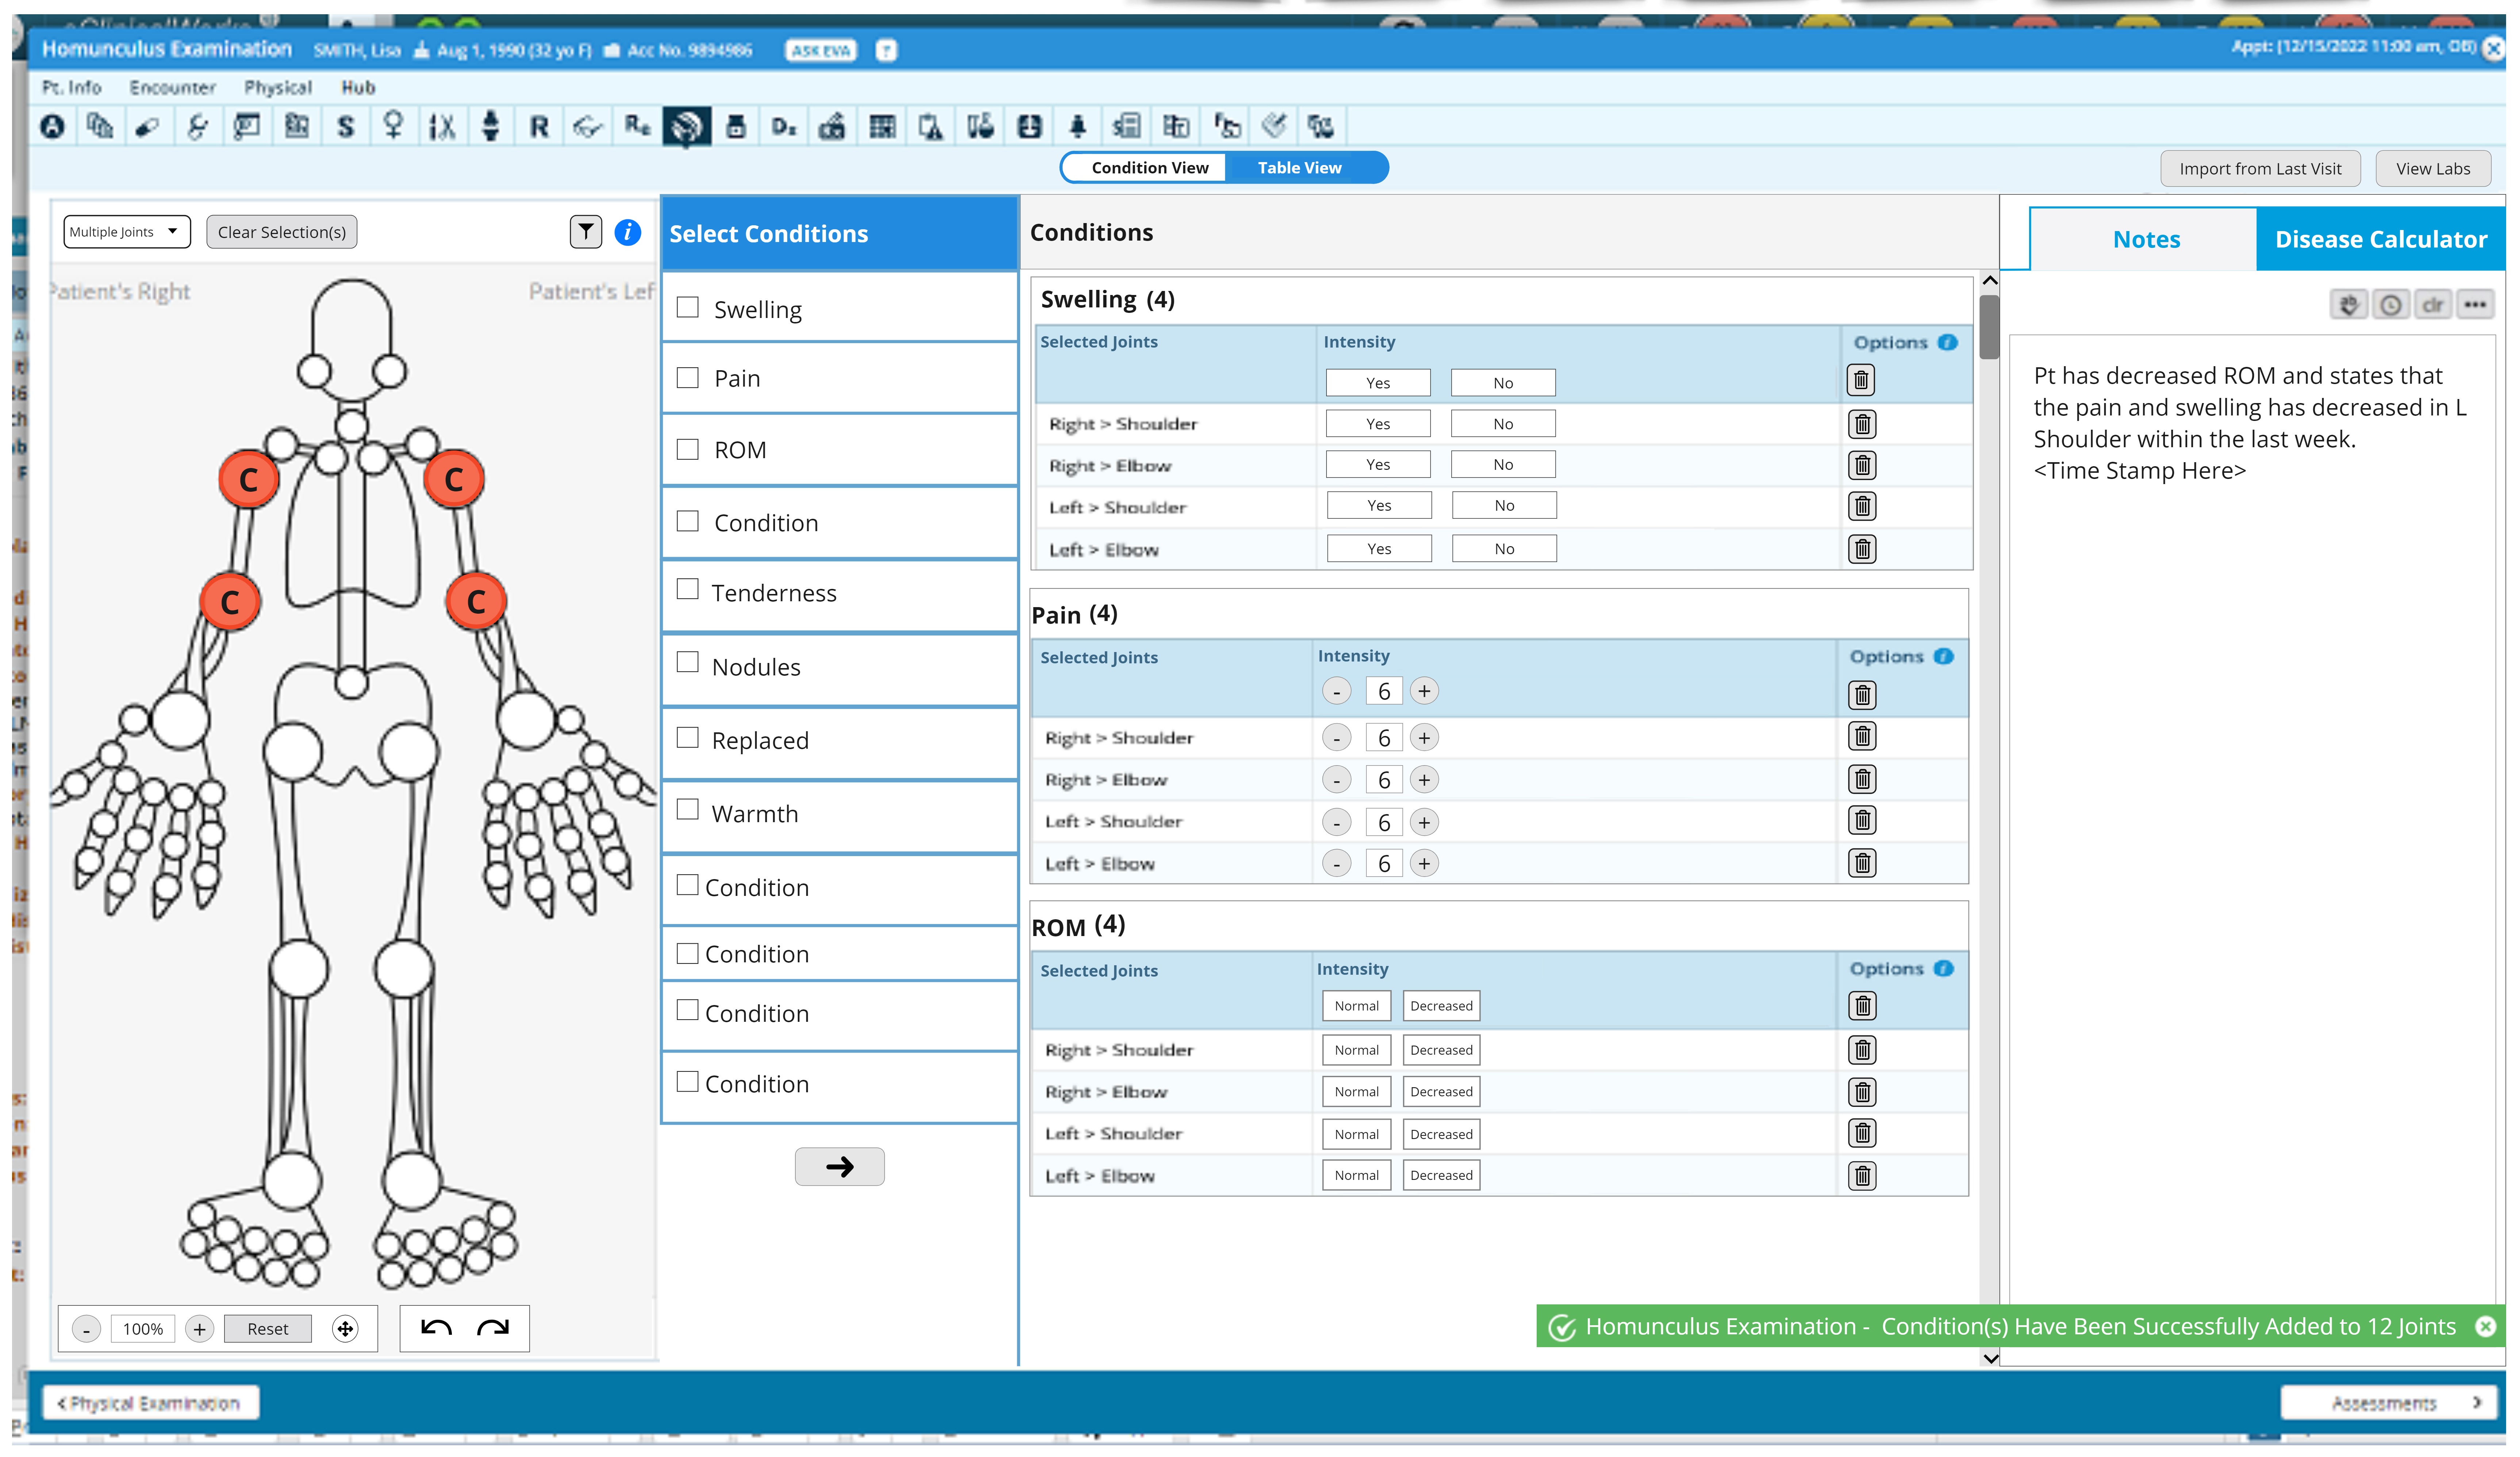Screen dimensions: 2520x1457
Task: Increase pain intensity for Right > Shoulder
Action: coord(1423,738)
